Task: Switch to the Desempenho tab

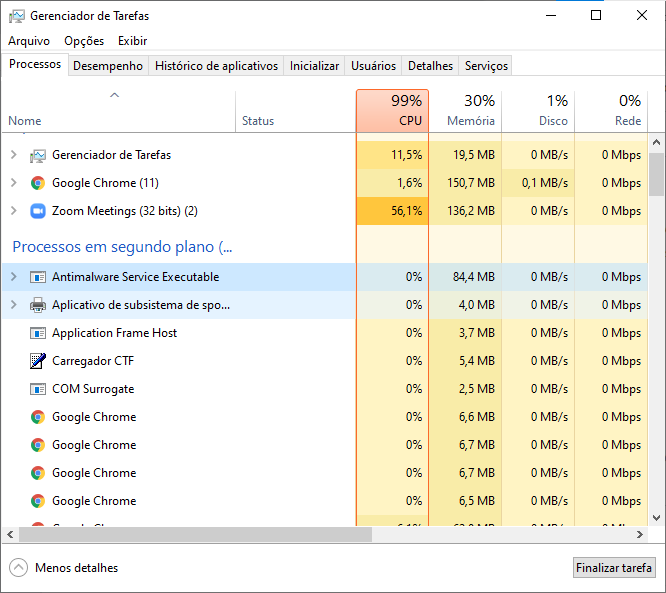Action: pyautogui.click(x=108, y=66)
